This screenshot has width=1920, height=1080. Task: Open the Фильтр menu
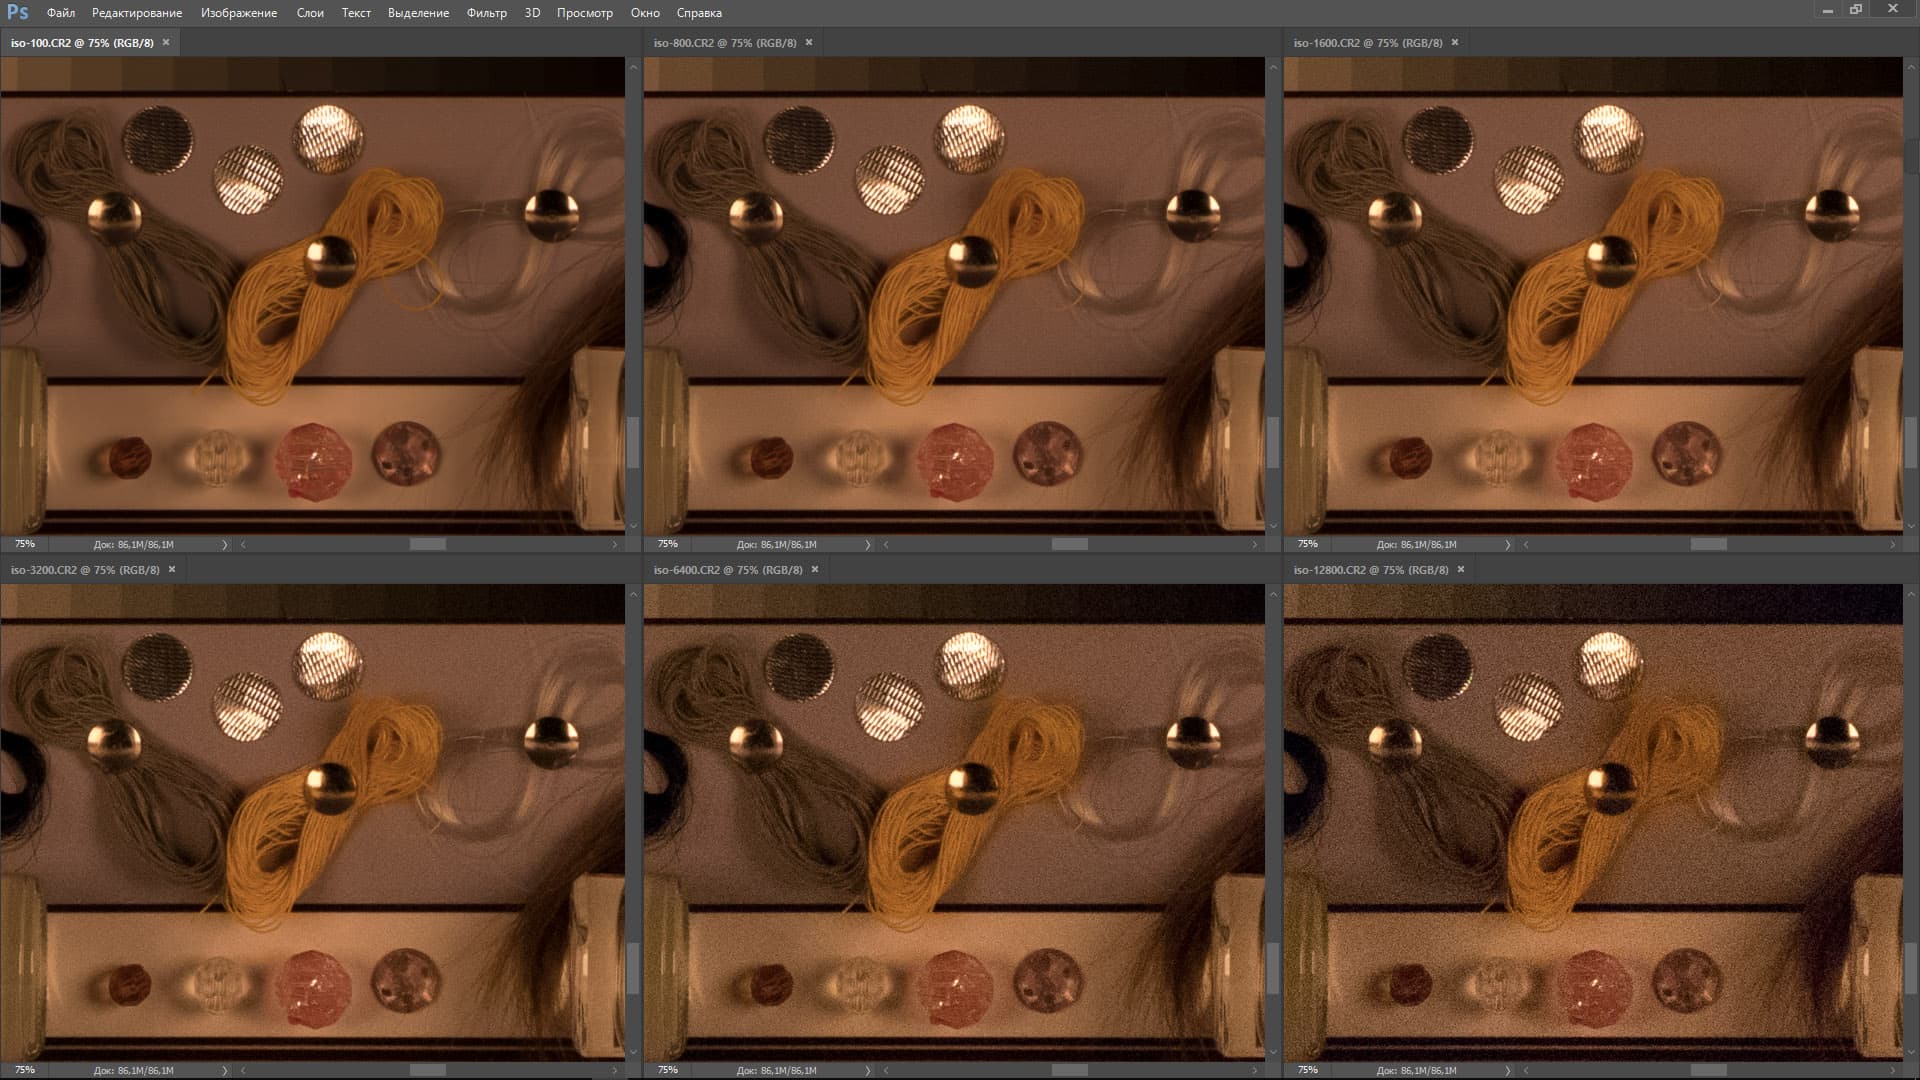tap(486, 13)
